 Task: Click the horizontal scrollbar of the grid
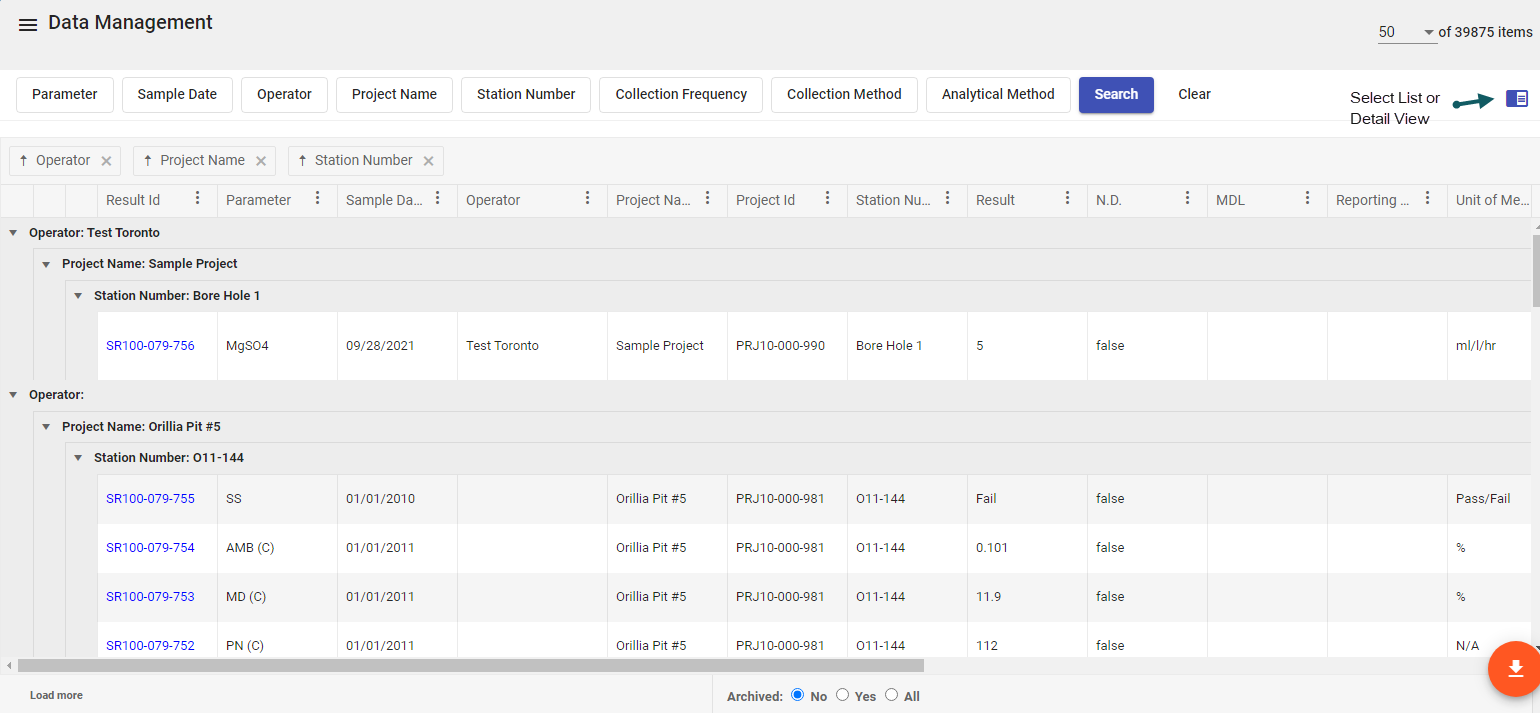(x=470, y=665)
